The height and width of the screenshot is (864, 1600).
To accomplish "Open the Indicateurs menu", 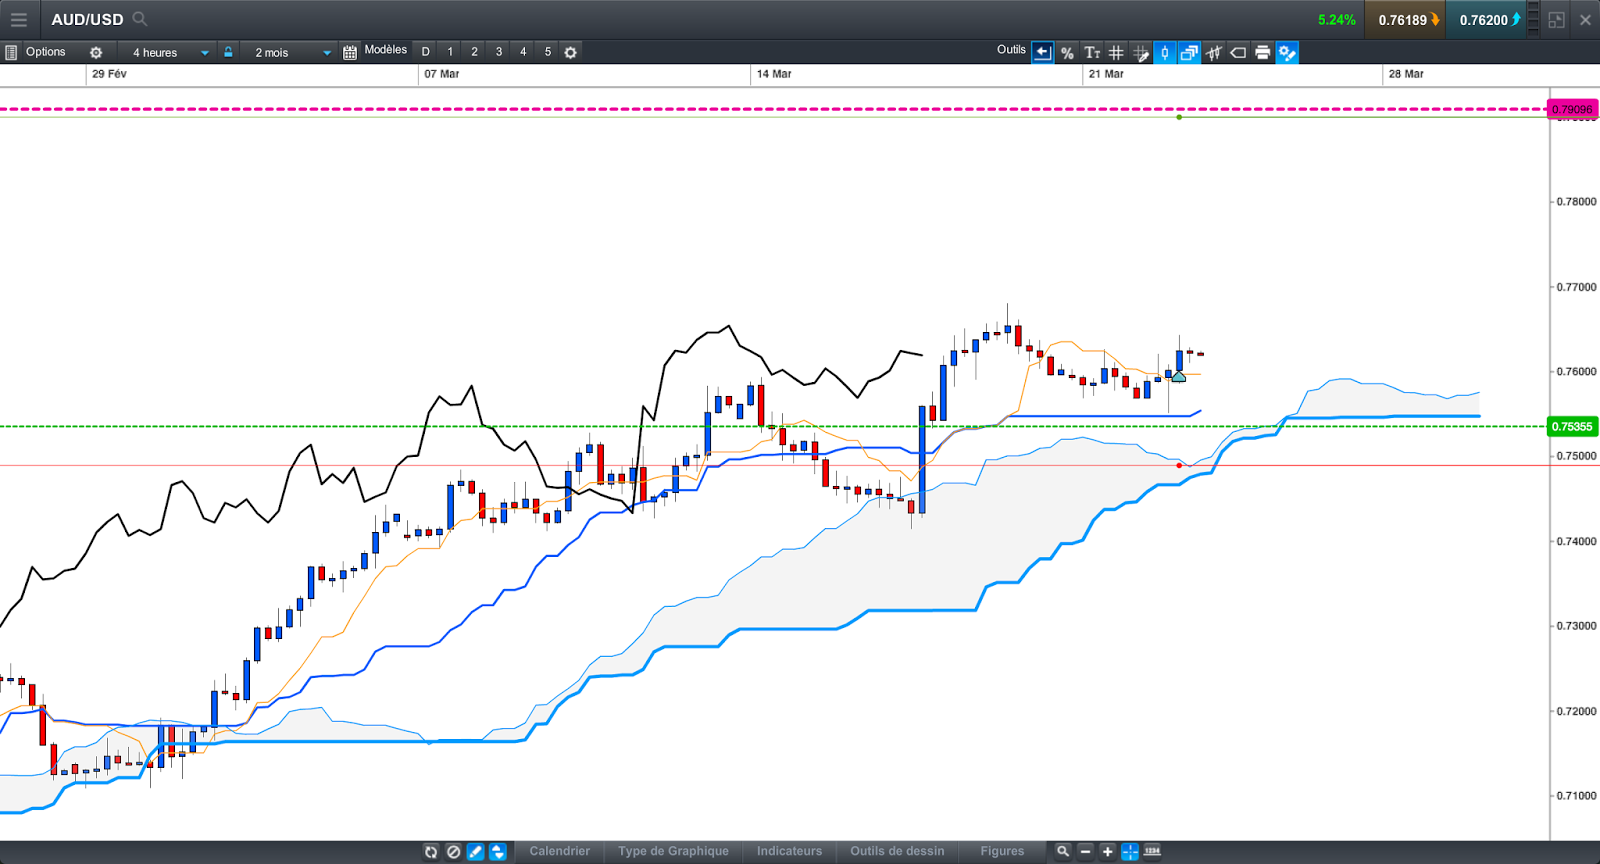I will pyautogui.click(x=789, y=851).
